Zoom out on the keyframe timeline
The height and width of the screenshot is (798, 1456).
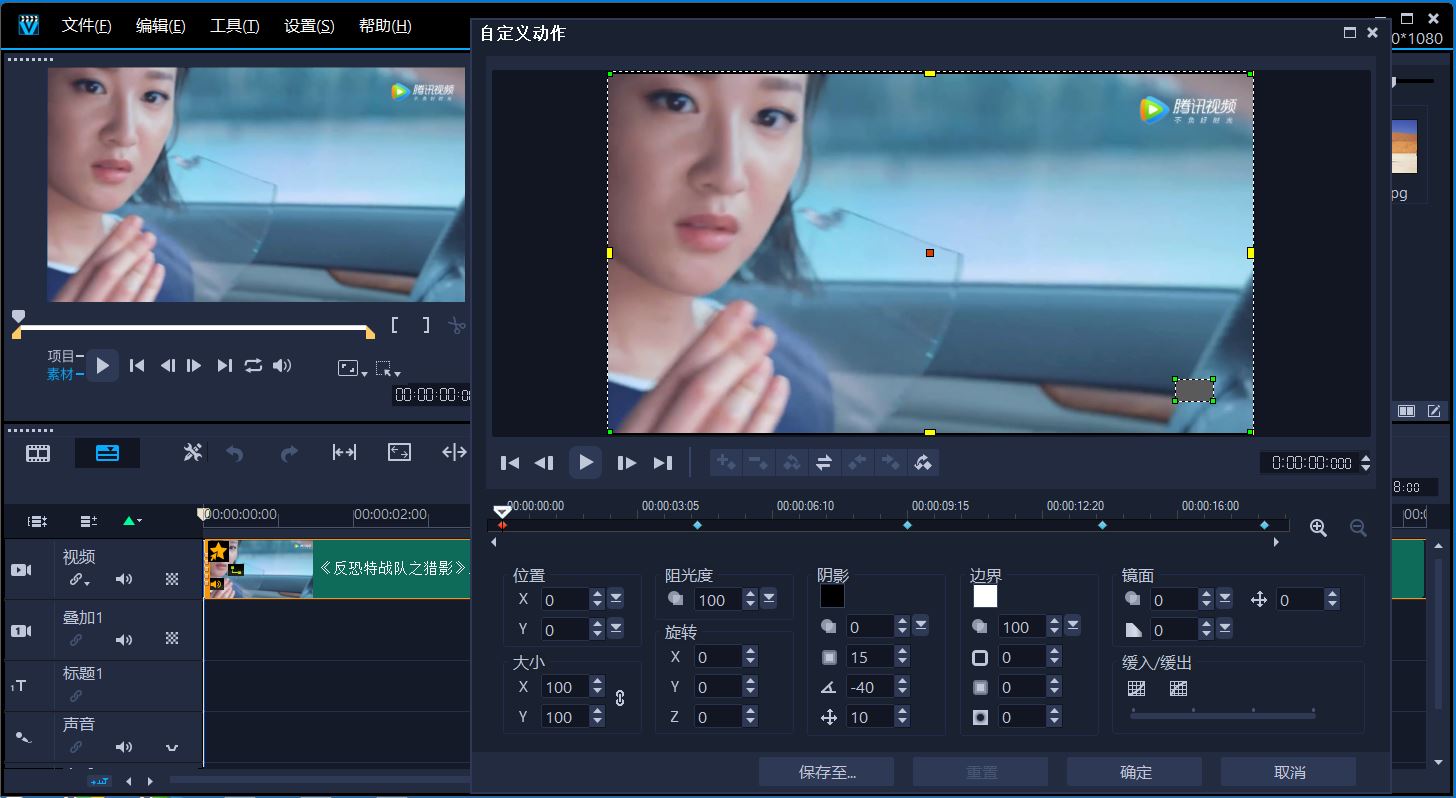click(x=1358, y=528)
